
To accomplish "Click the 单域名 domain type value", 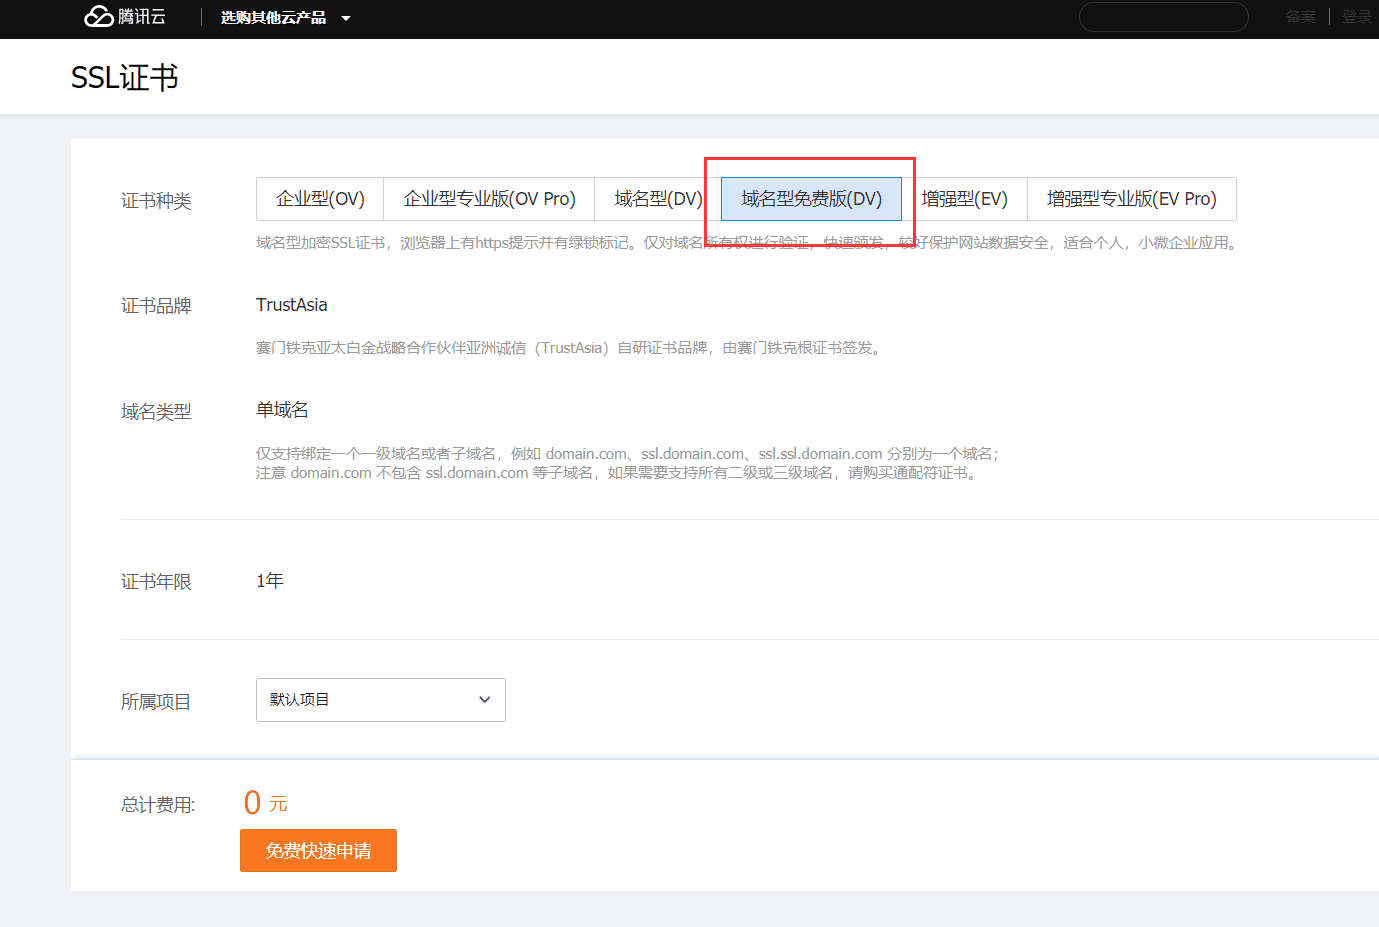I will (282, 410).
